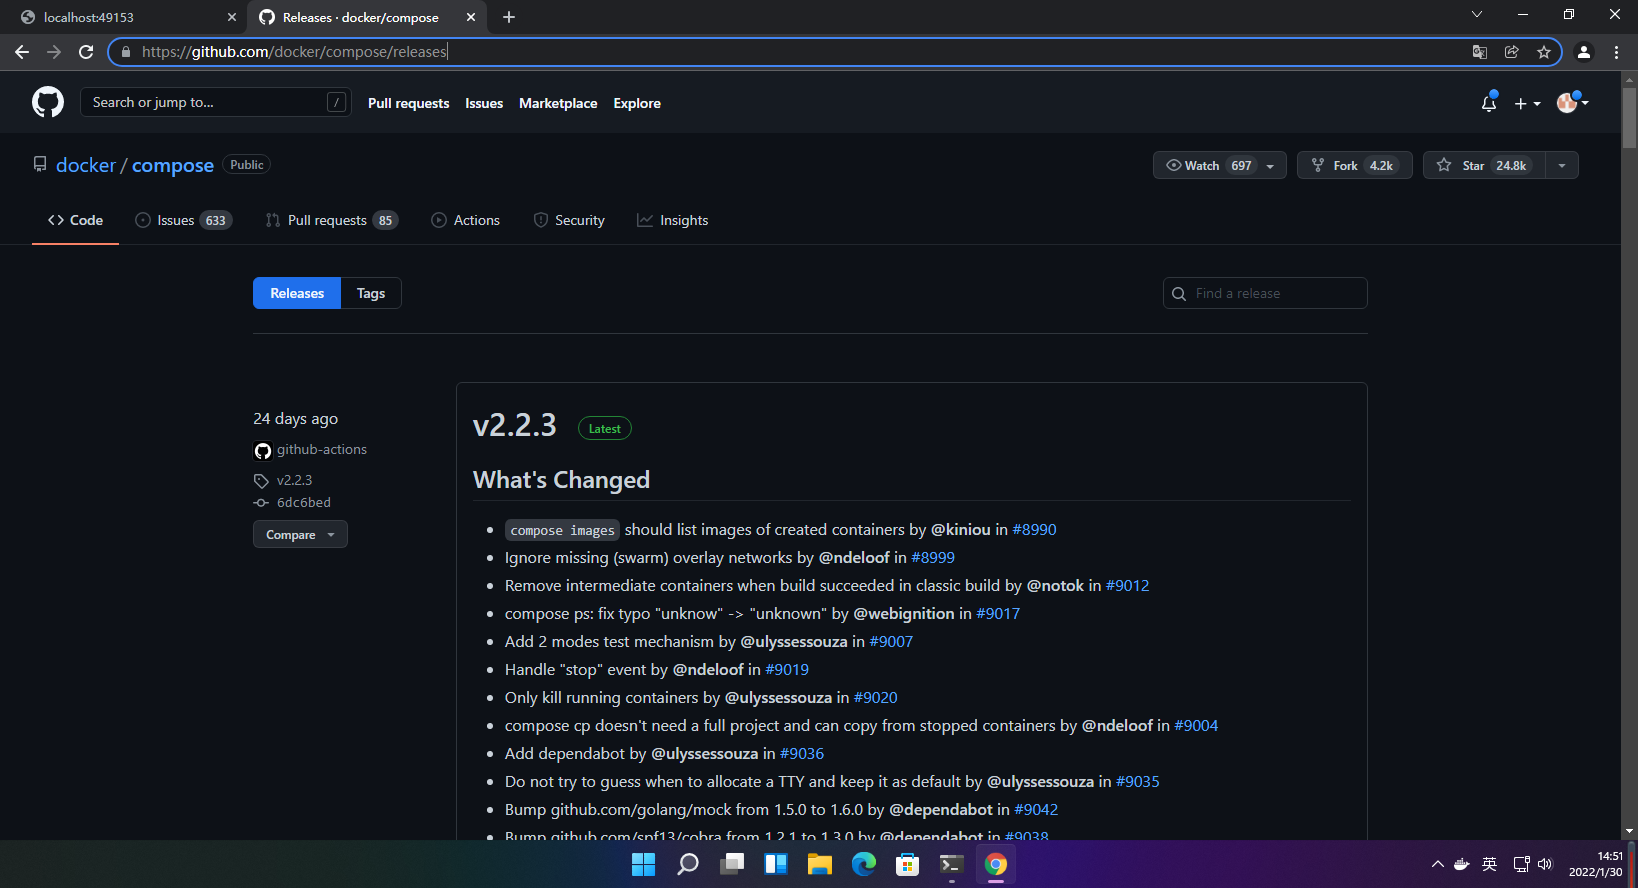Select the Pull requests 85 tab
This screenshot has height=888, width=1638.
click(x=331, y=220)
